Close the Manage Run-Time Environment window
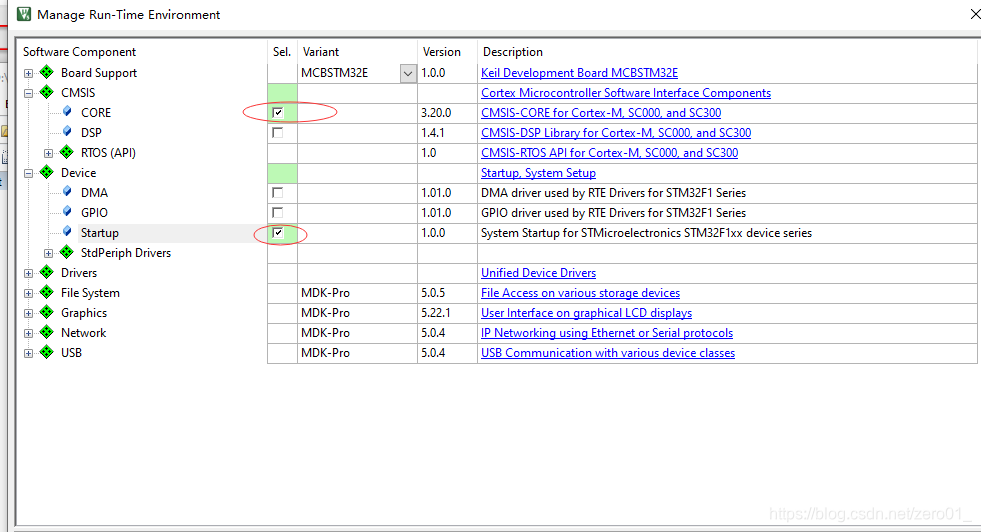 click(974, 14)
